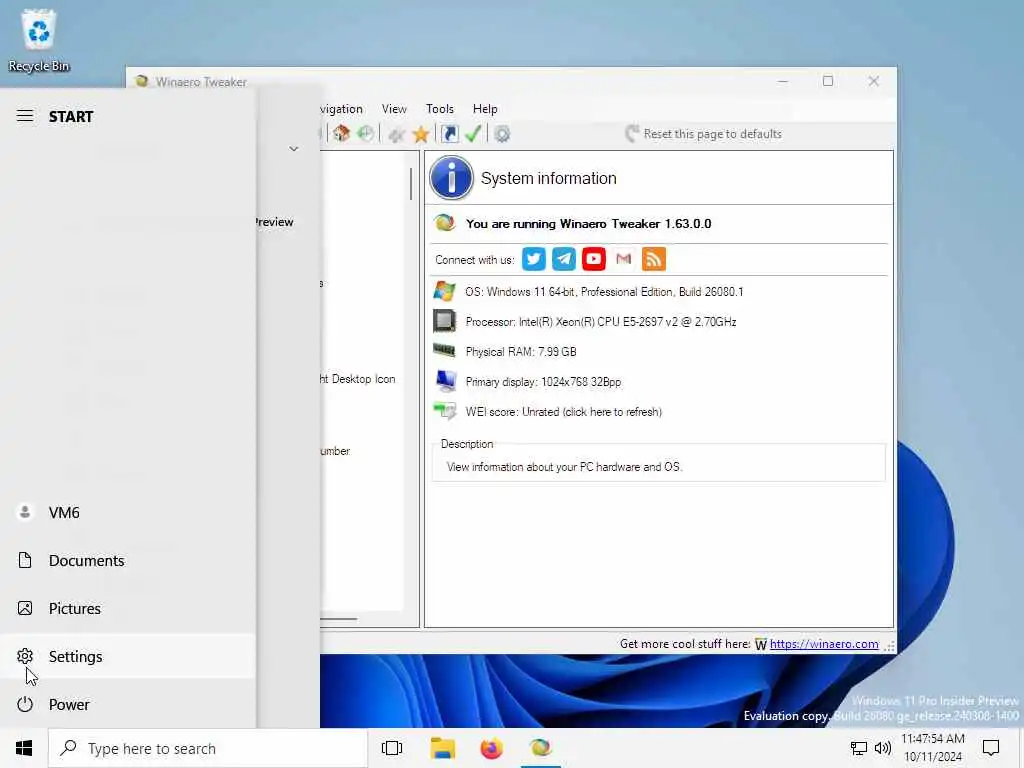This screenshot has height=768, width=1024.
Task: Click the RAM module icon
Action: (445, 351)
